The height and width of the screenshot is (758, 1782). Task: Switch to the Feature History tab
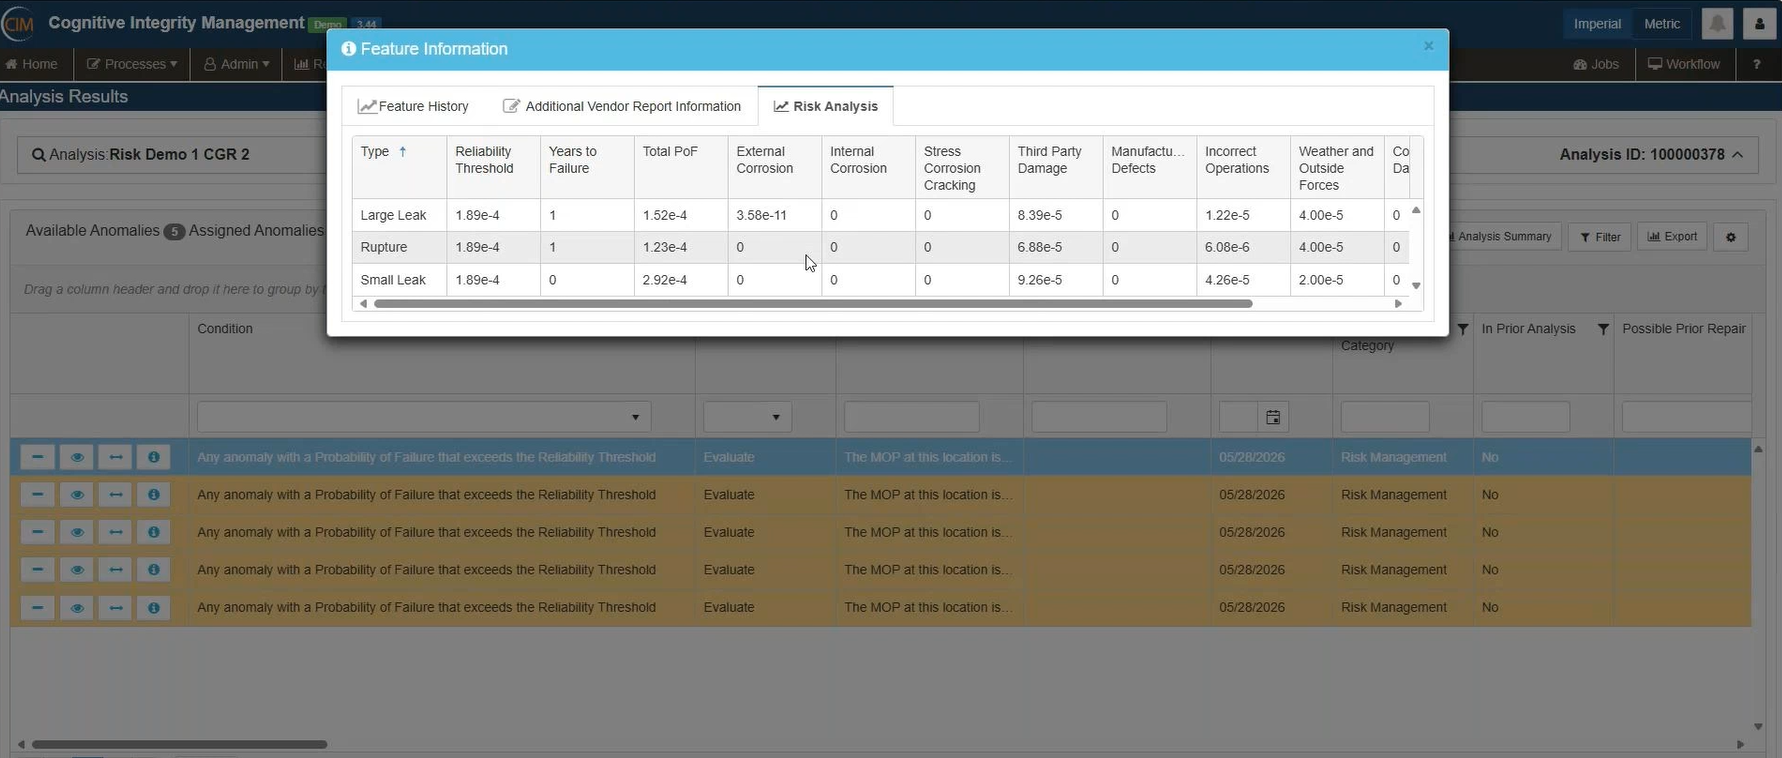414,106
